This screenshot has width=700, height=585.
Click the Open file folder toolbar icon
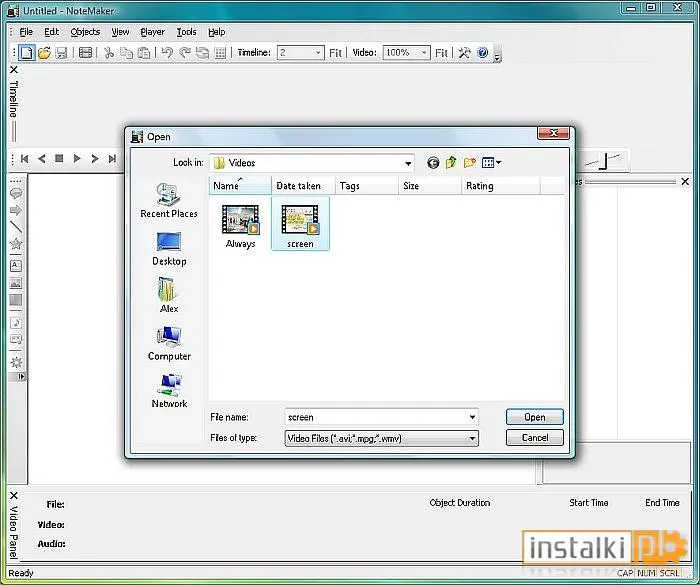click(44, 53)
